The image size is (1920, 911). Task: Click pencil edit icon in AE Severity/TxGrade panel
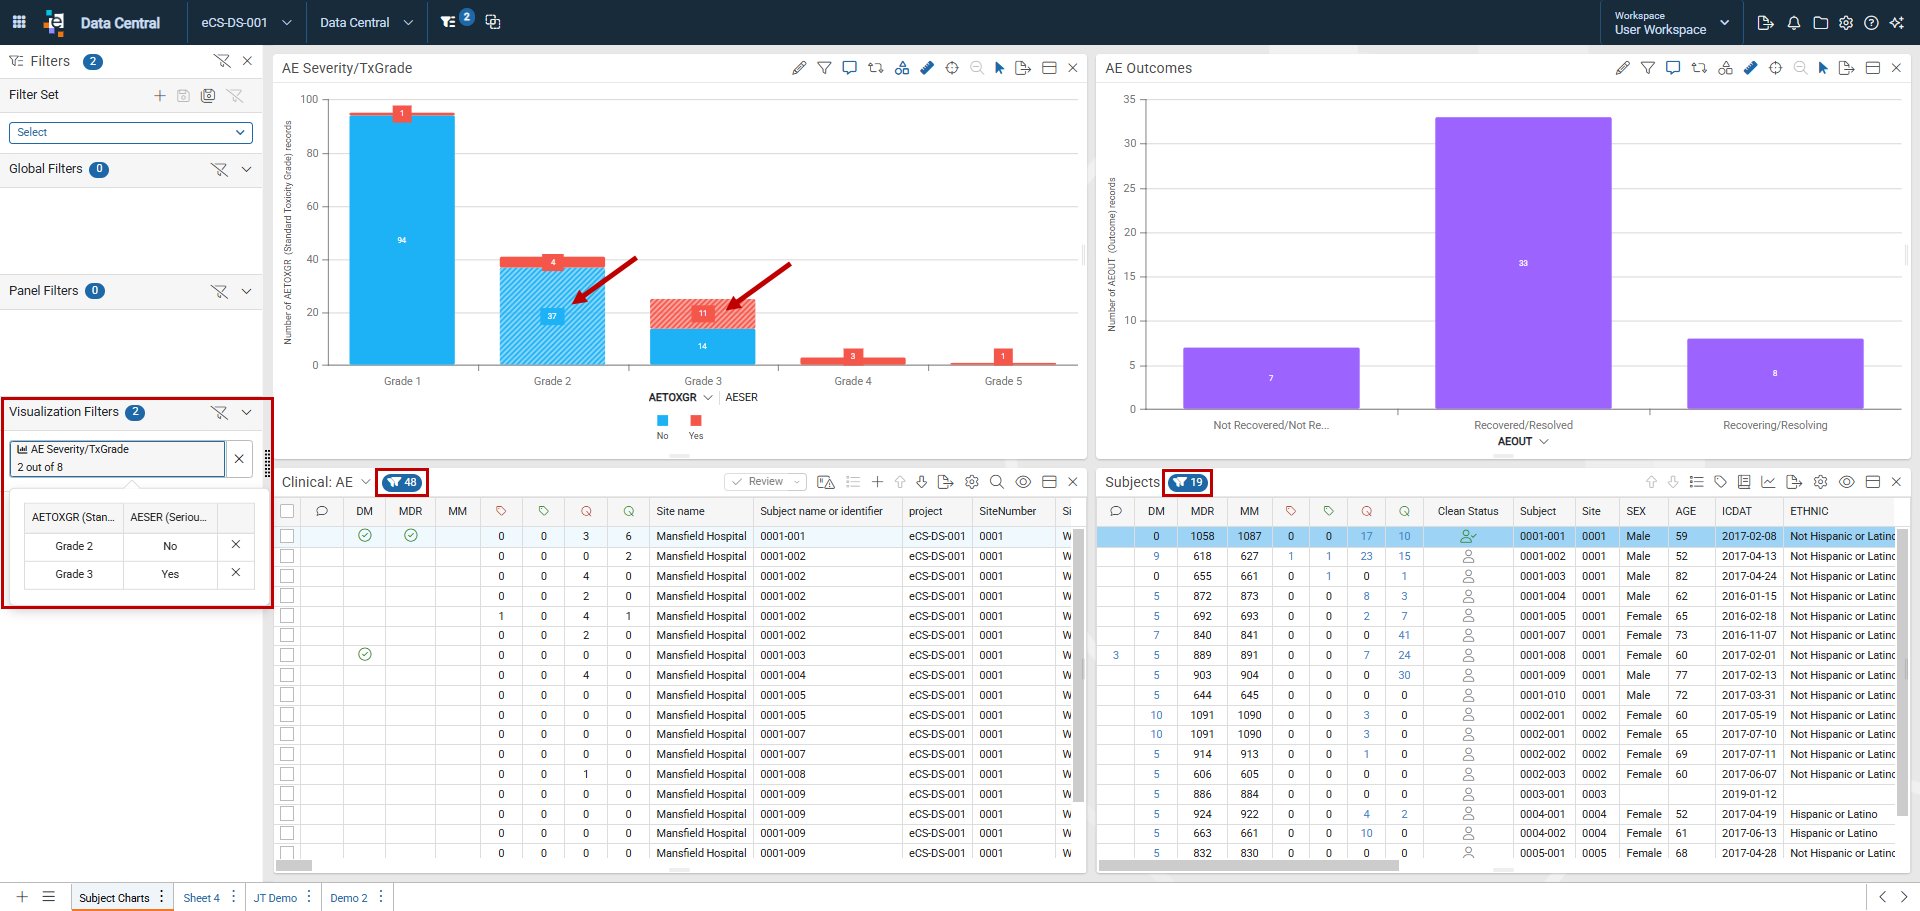pos(799,68)
